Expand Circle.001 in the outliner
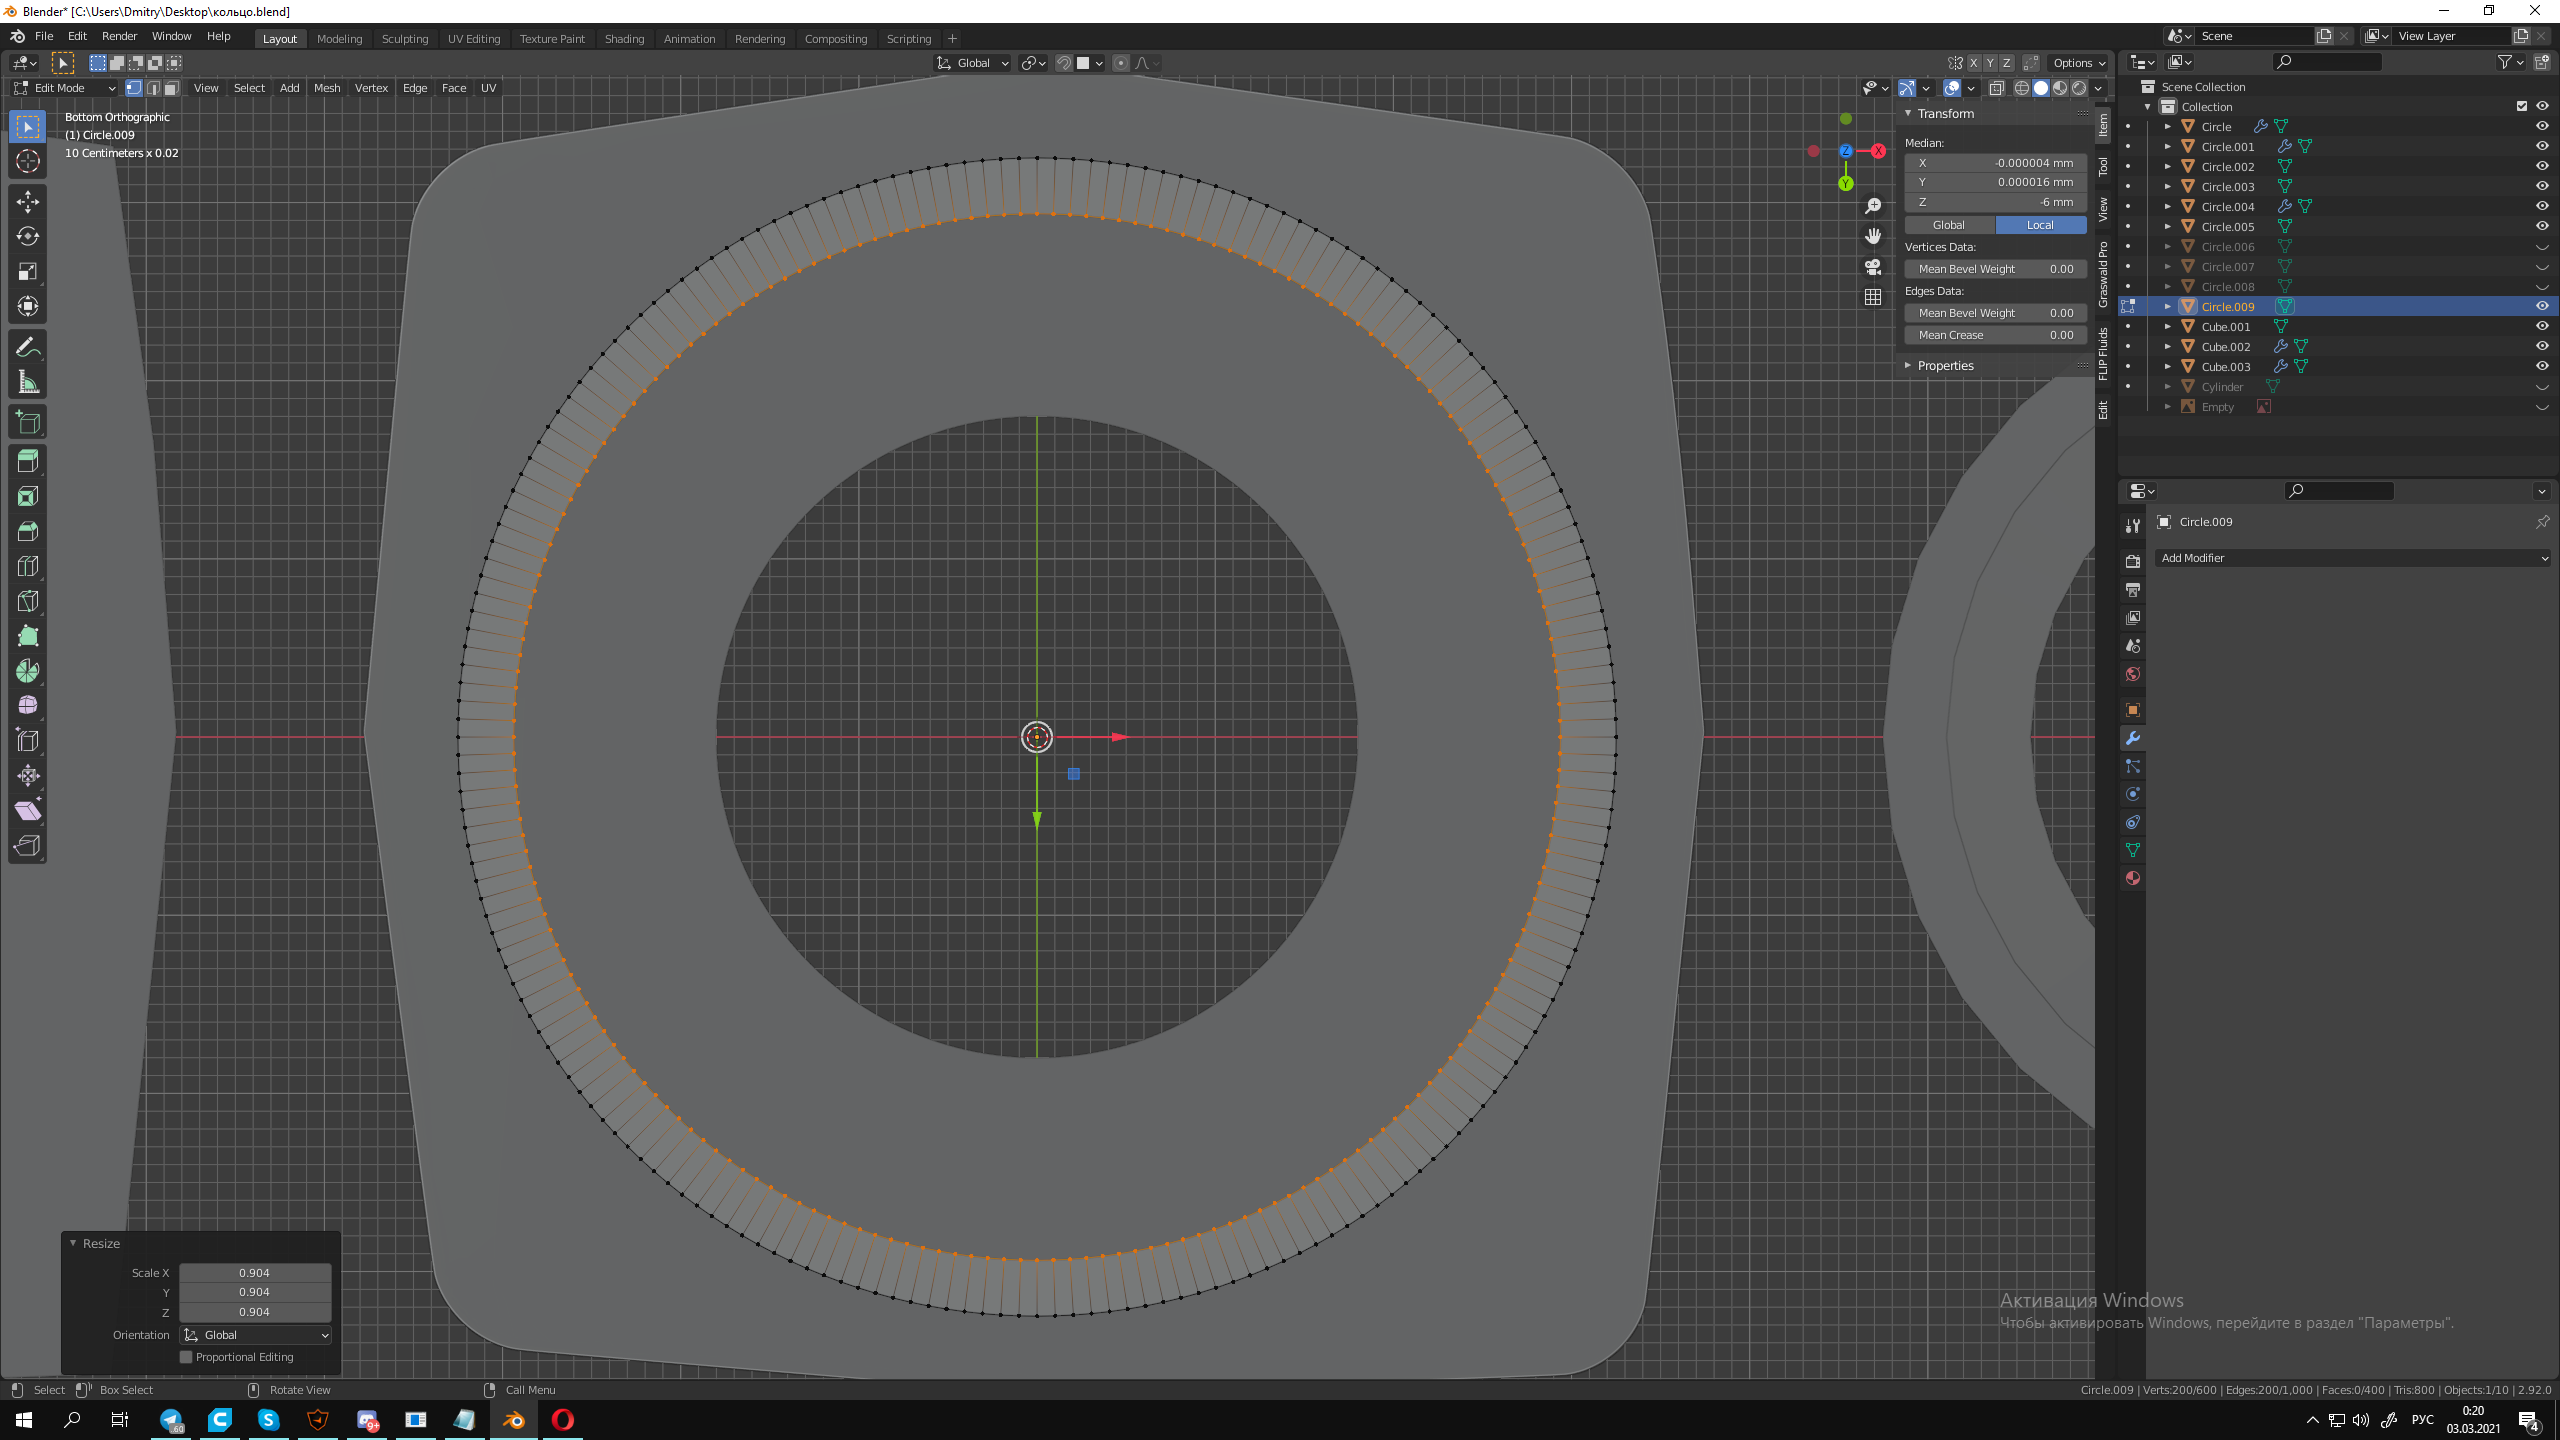This screenshot has height=1440, width=2560. click(2168, 147)
